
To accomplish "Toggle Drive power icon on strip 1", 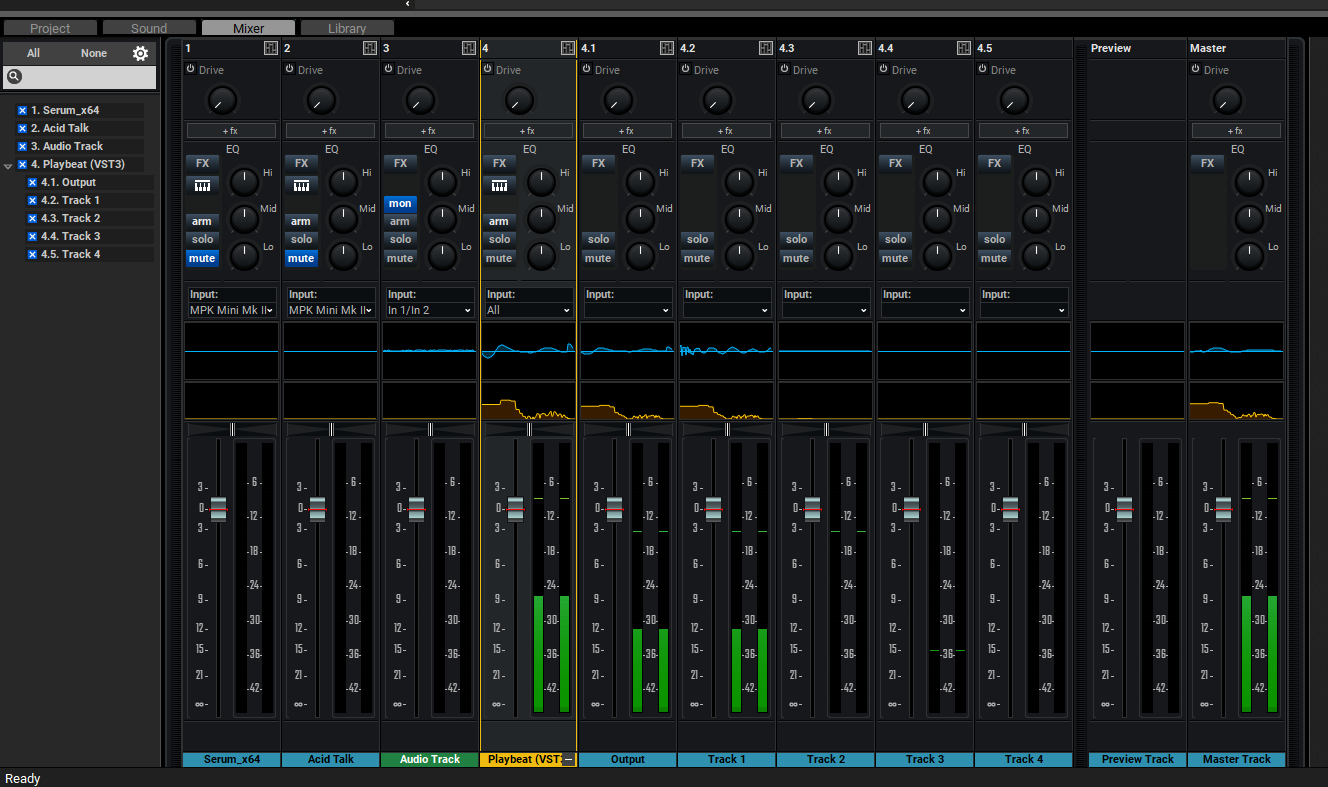I will (x=190, y=69).
